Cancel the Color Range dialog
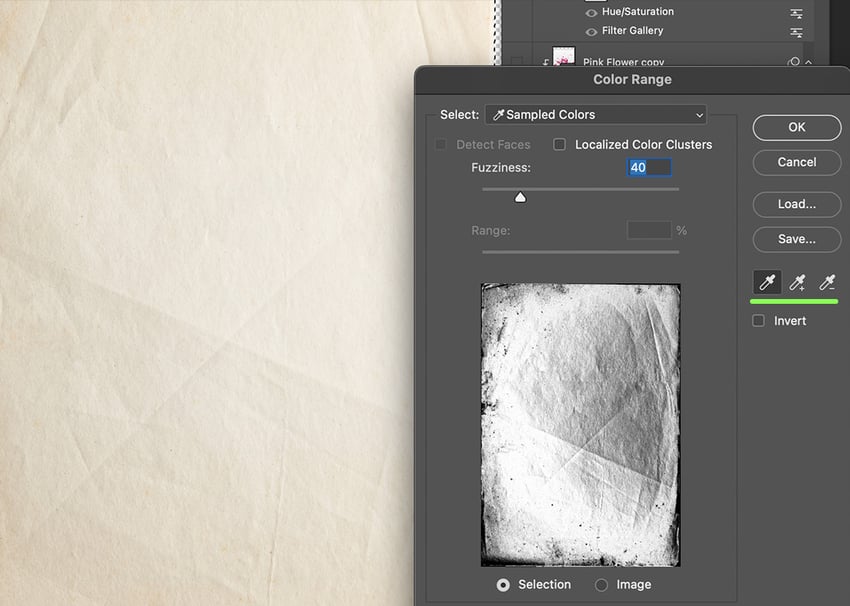This screenshot has height=606, width=850. (x=796, y=162)
